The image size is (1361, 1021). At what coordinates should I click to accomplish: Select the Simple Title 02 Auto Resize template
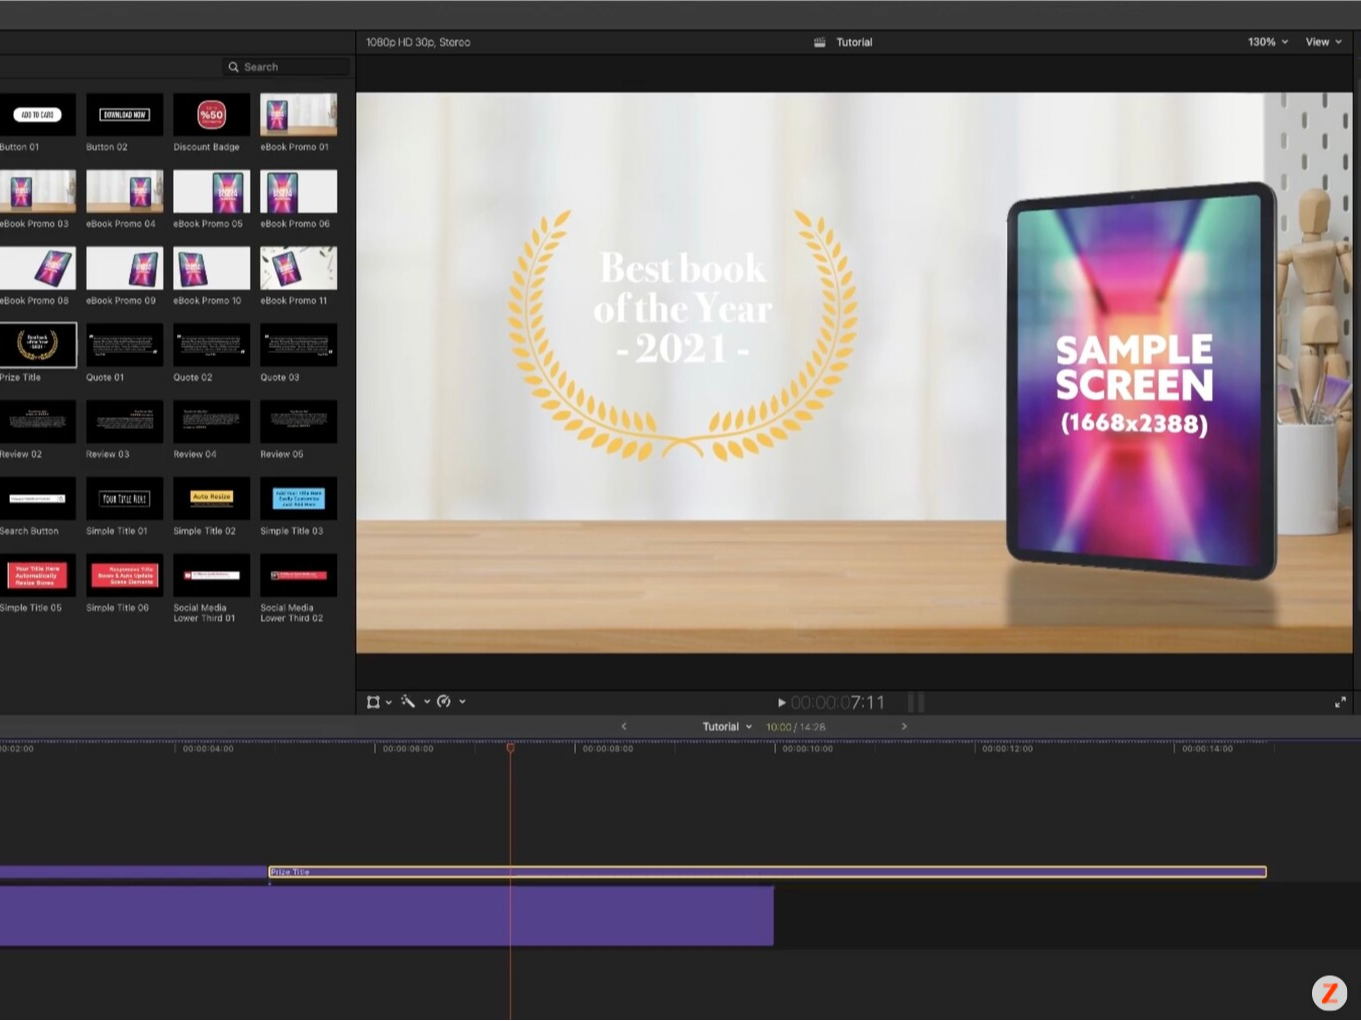coord(211,497)
